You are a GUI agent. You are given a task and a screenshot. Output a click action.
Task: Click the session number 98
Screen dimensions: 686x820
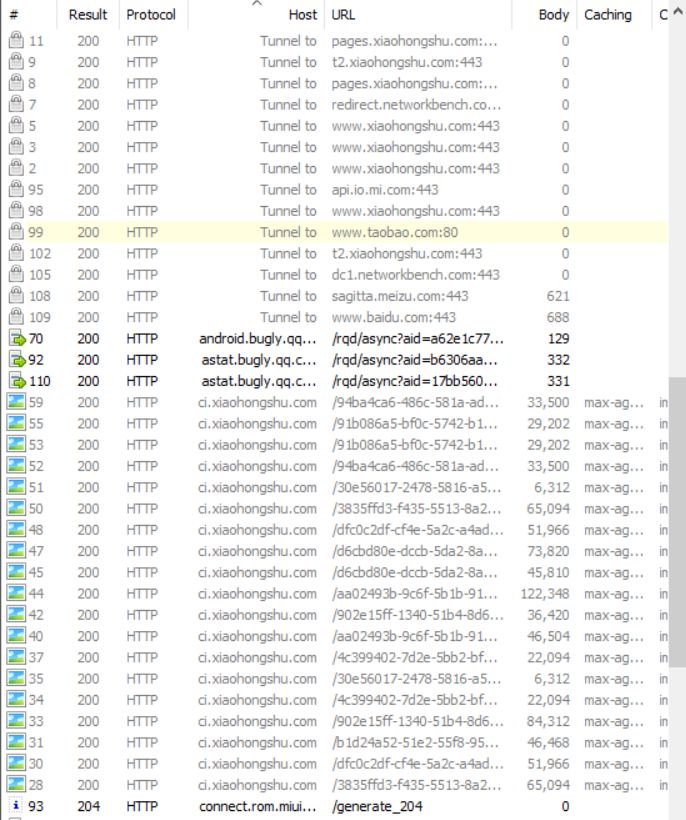[36, 211]
